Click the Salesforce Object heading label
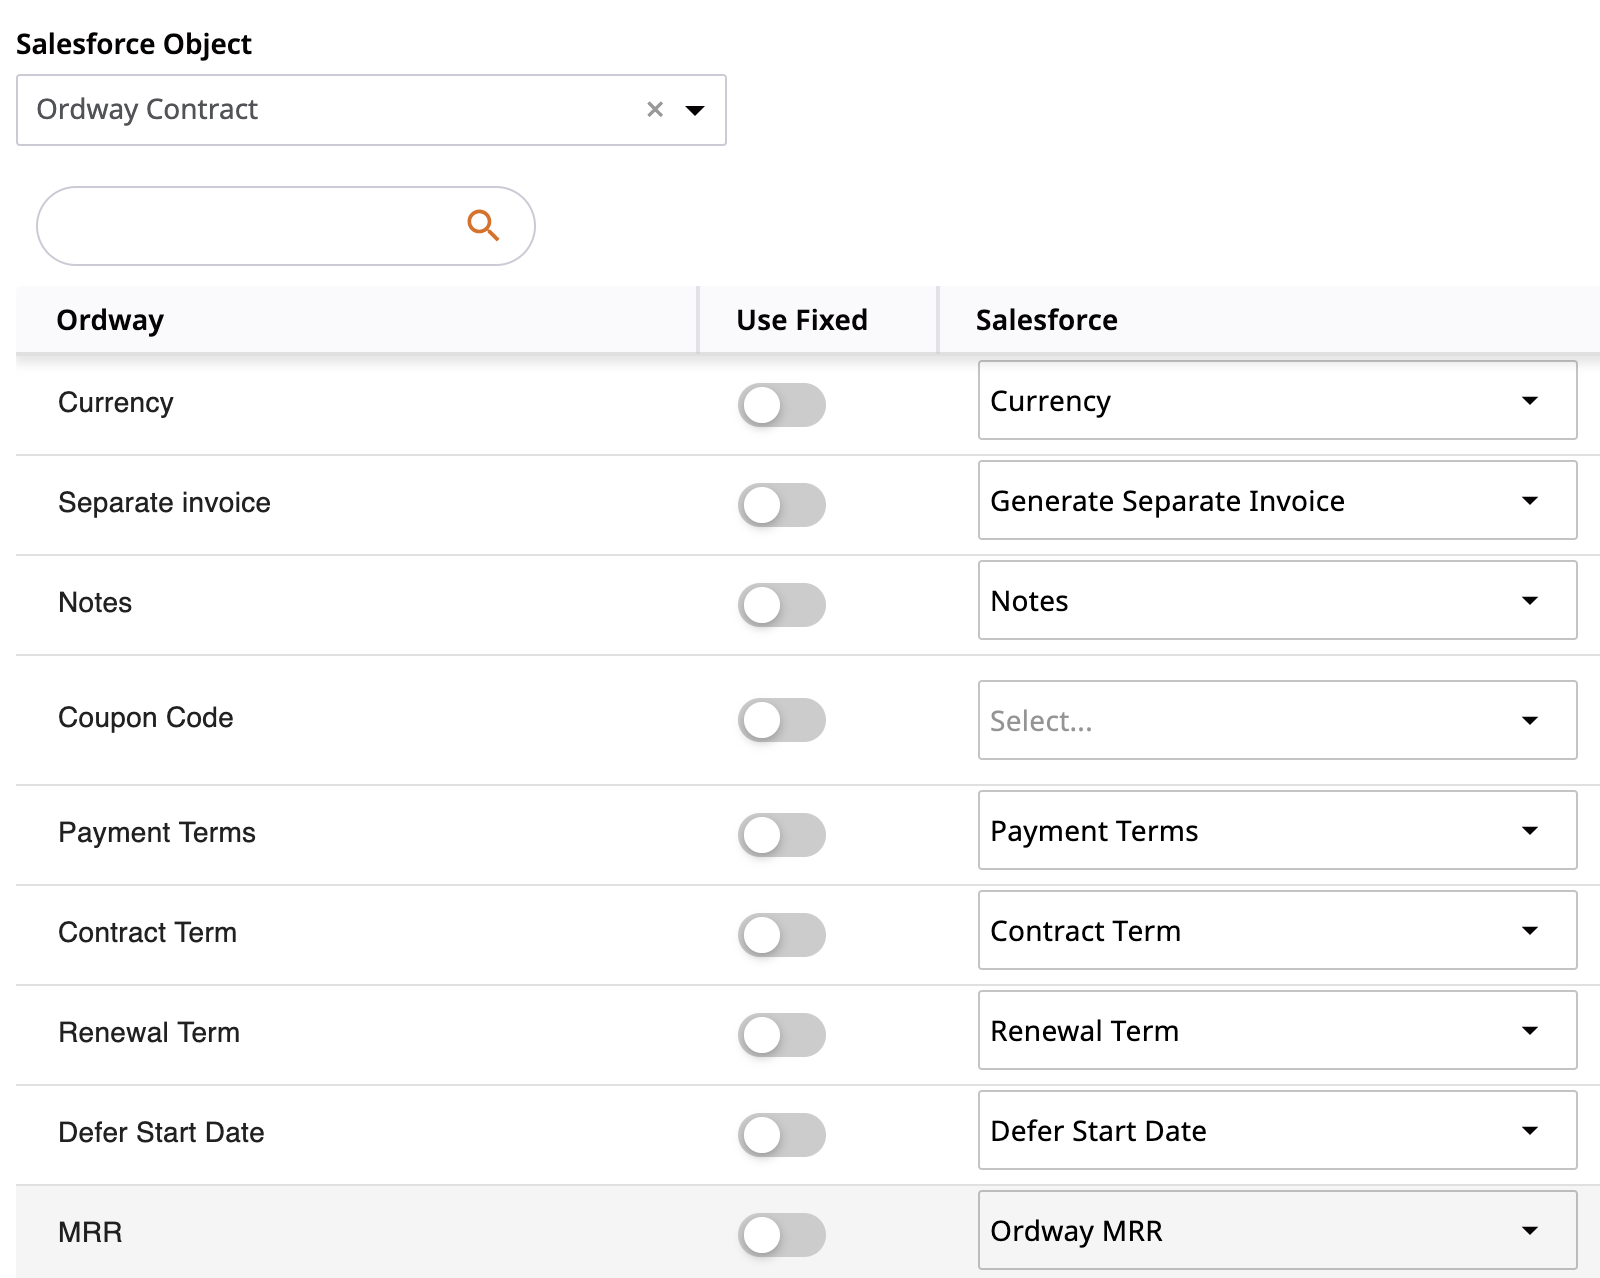The width and height of the screenshot is (1600, 1278). (134, 44)
